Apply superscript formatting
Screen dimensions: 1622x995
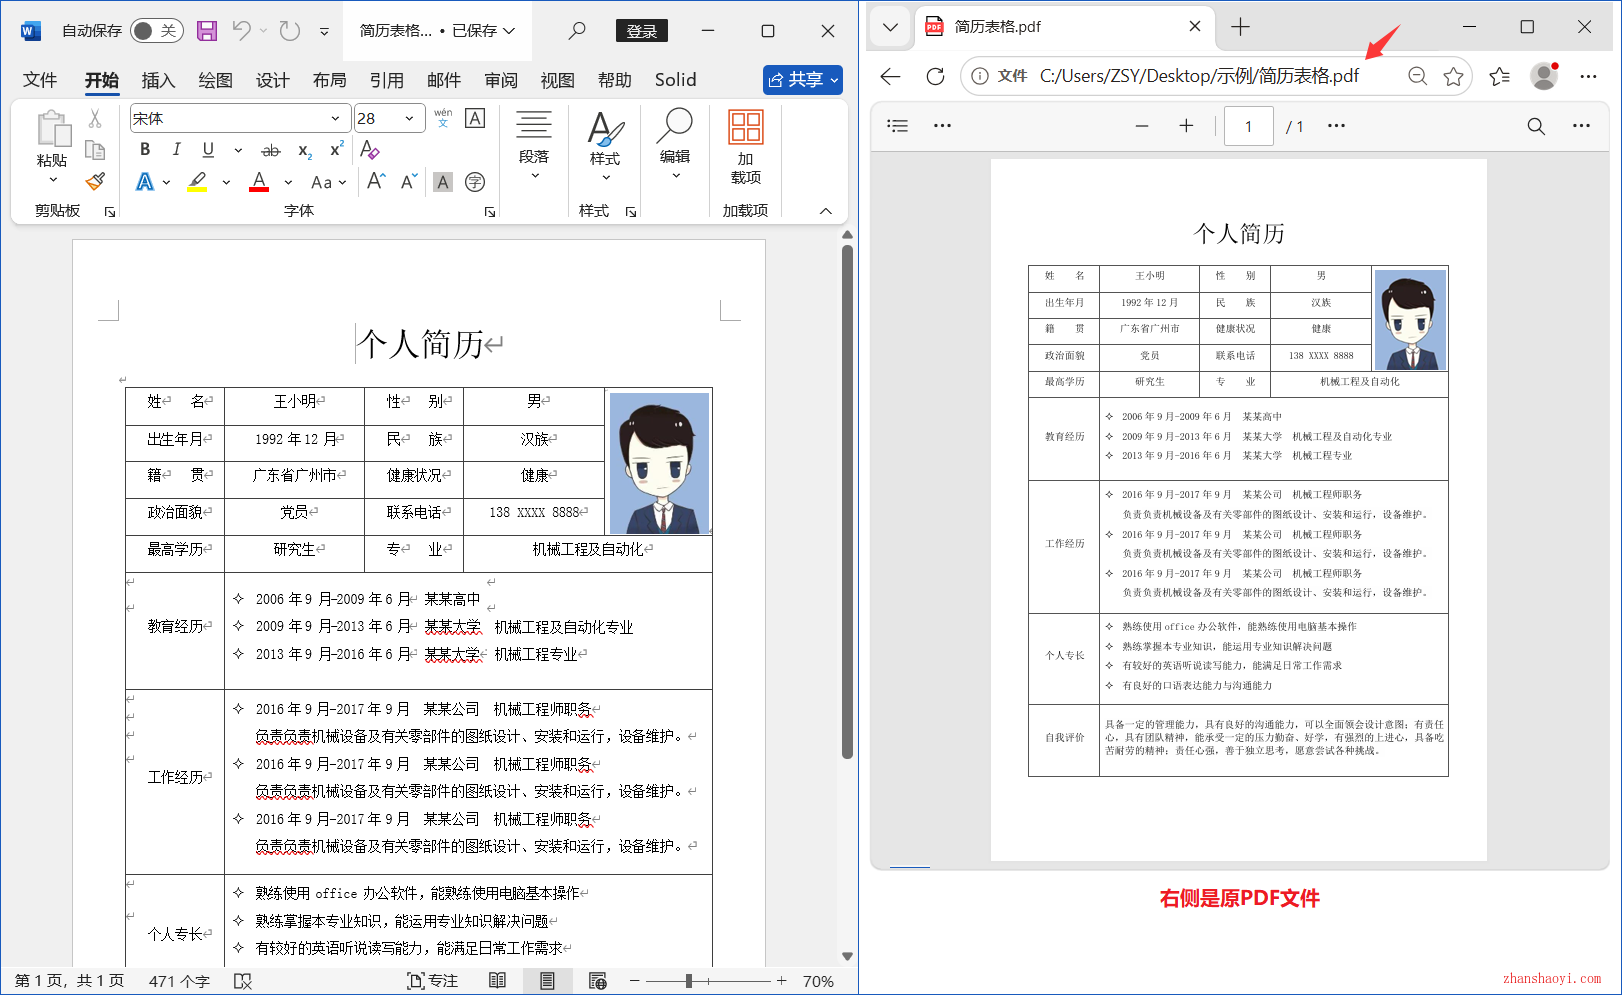tap(337, 149)
